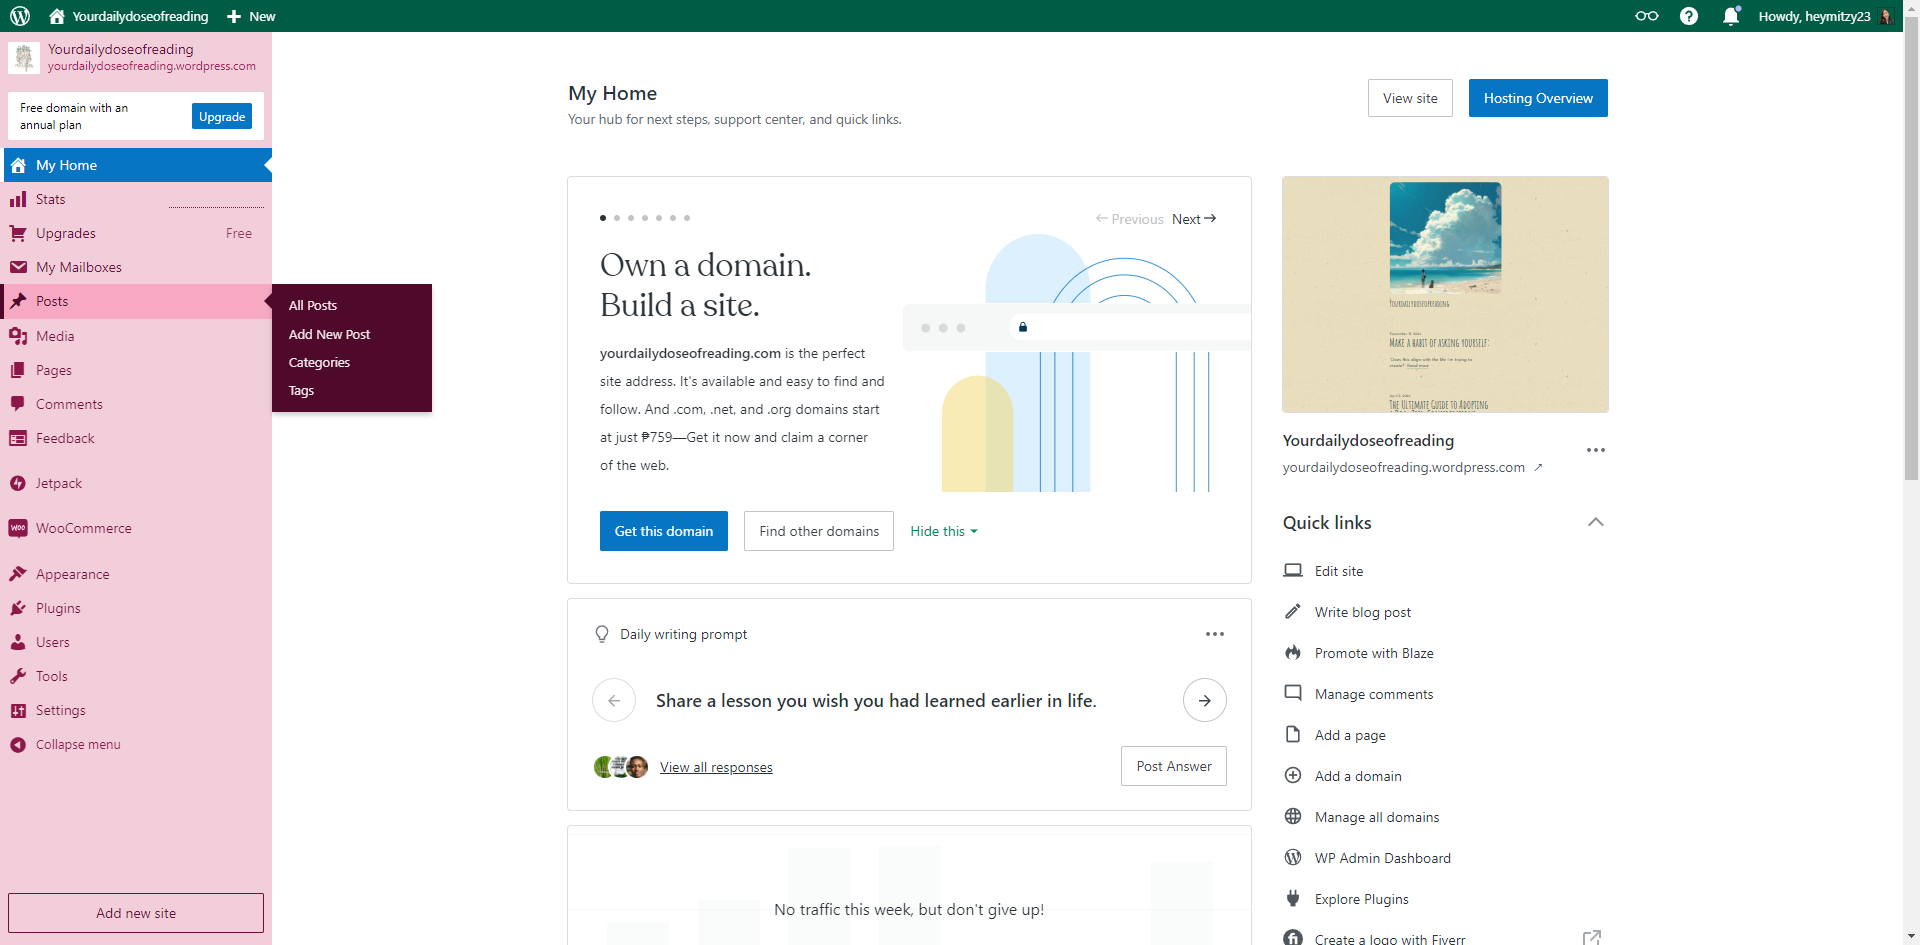Click the user avatar in the admin bar
The height and width of the screenshot is (945, 1920).
click(x=1886, y=16)
